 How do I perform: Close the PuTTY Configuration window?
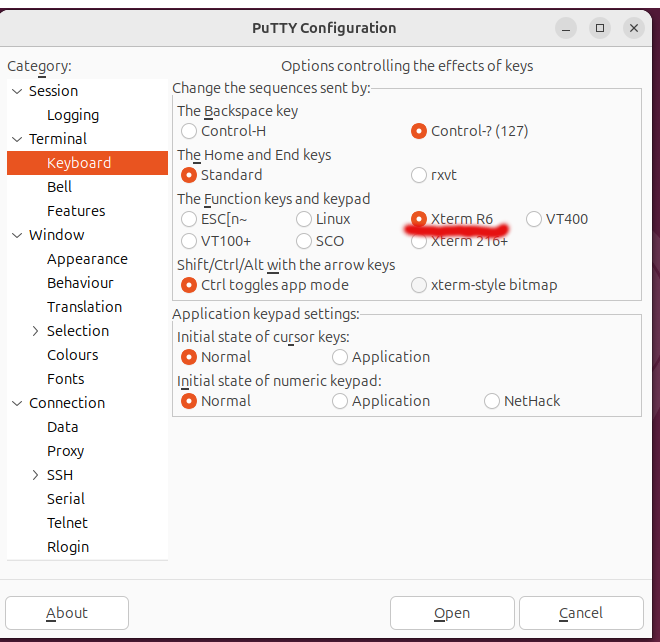(x=634, y=28)
